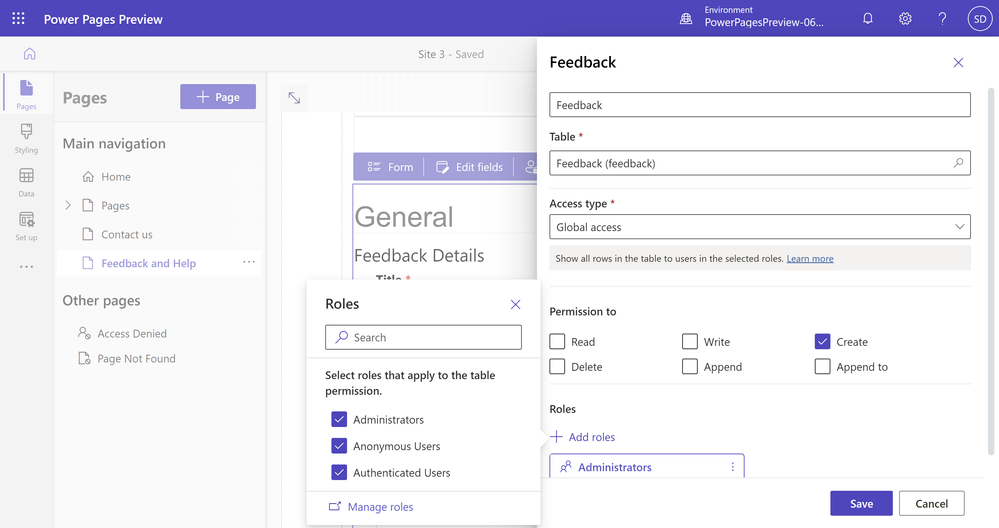Click the permission name field
This screenshot has width=999, height=528.
[x=759, y=104]
